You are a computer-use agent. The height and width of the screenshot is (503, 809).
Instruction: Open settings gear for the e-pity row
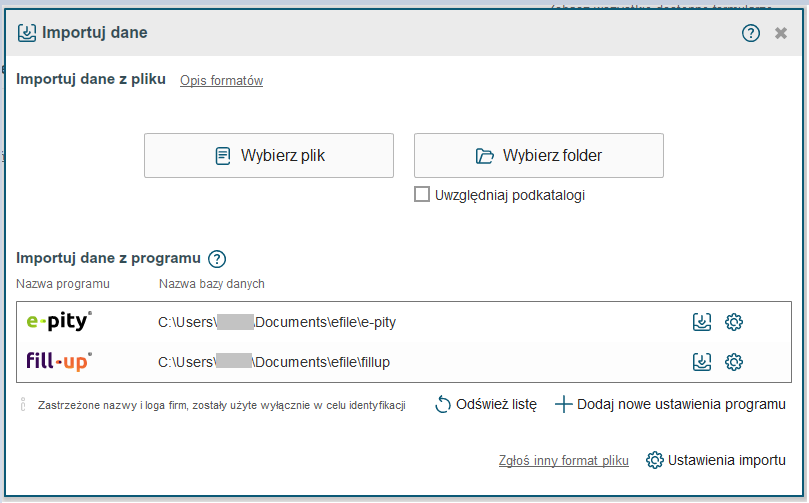coord(733,322)
